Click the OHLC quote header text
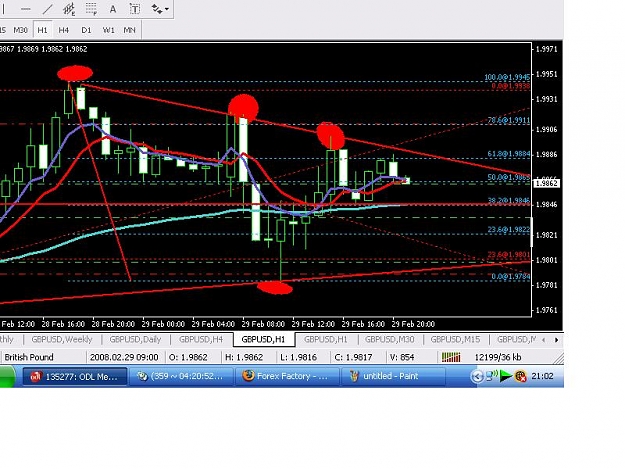This screenshot has width=625, height=469. tap(43, 49)
